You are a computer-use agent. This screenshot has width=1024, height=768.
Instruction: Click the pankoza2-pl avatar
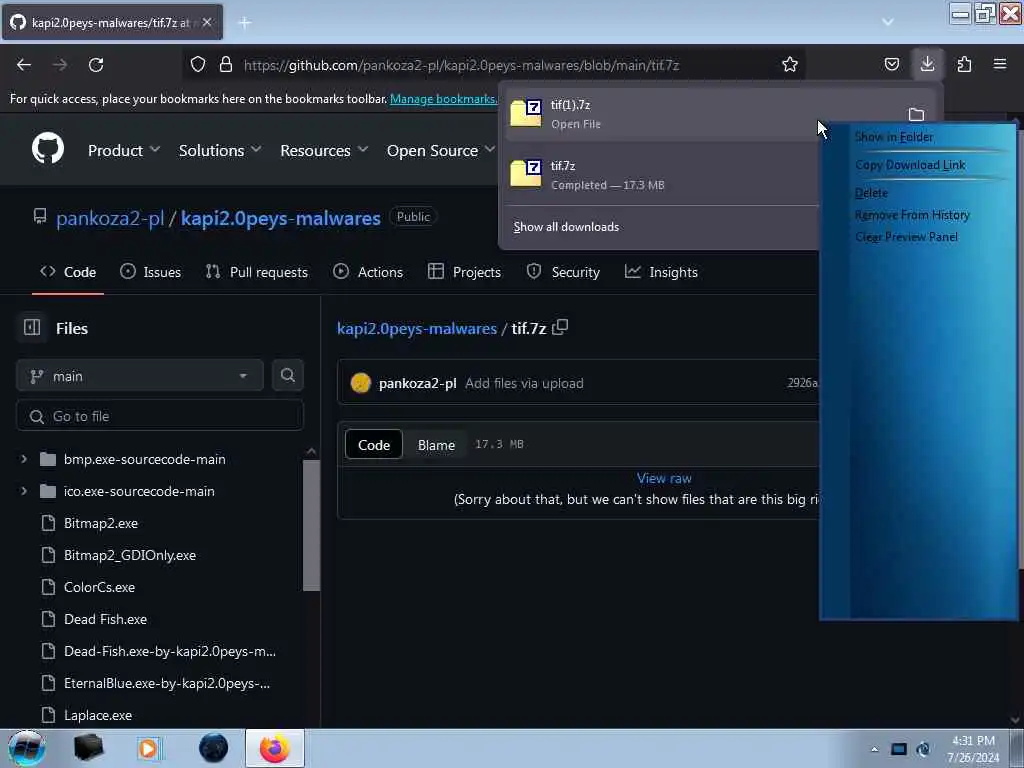[360, 383]
